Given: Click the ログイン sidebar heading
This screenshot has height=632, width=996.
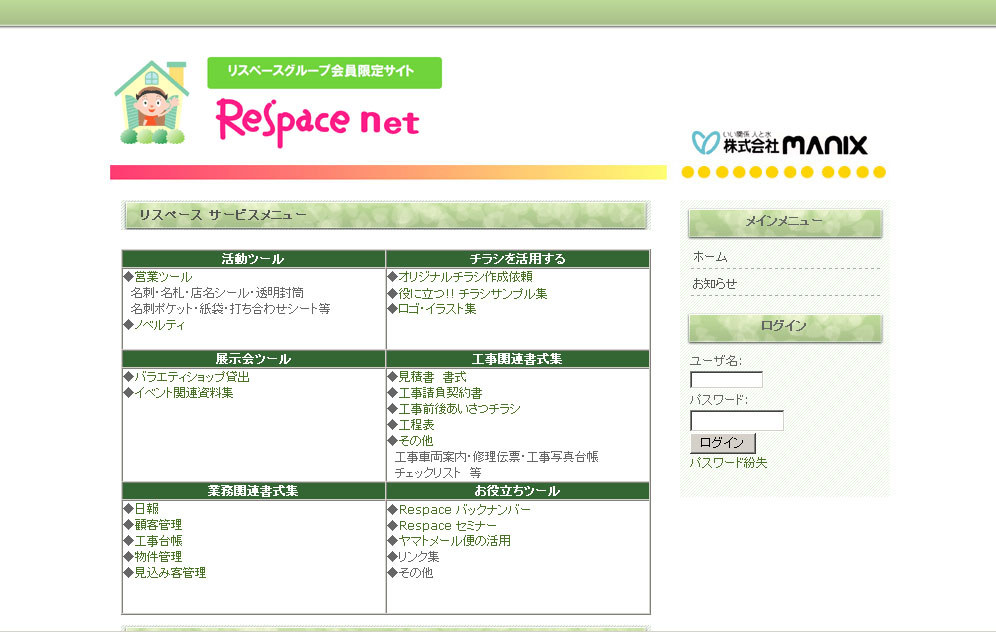Looking at the screenshot, I should point(785,328).
